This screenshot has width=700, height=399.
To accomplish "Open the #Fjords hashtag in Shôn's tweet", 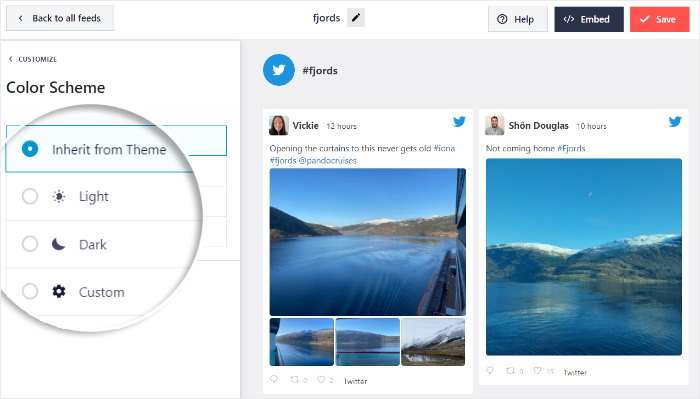I will [571, 148].
